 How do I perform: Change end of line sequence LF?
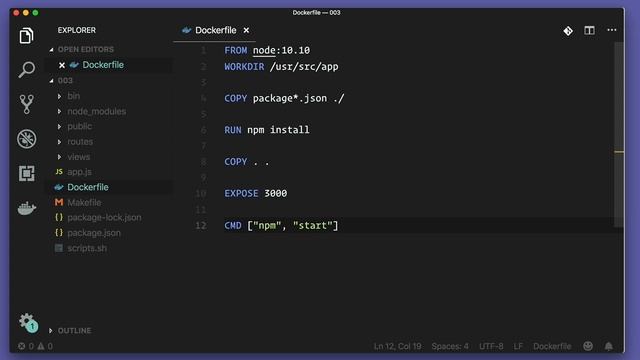(518, 346)
